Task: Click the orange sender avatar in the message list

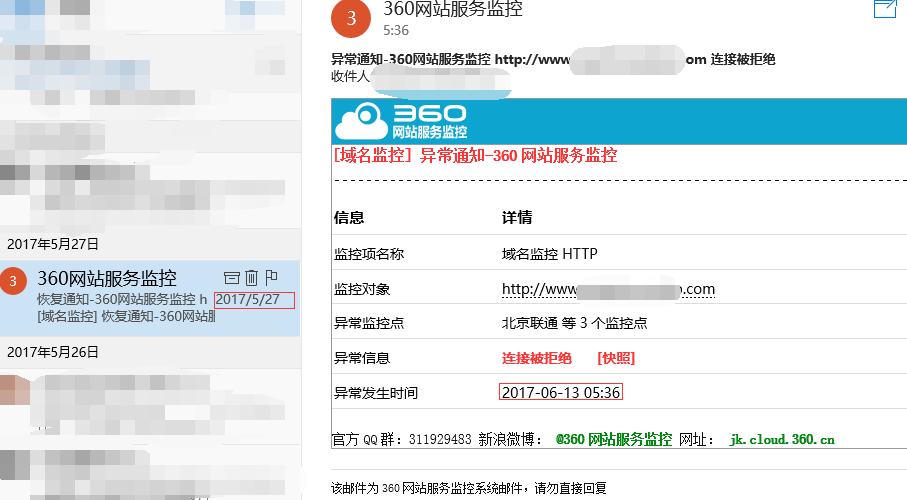Action: click(13, 281)
